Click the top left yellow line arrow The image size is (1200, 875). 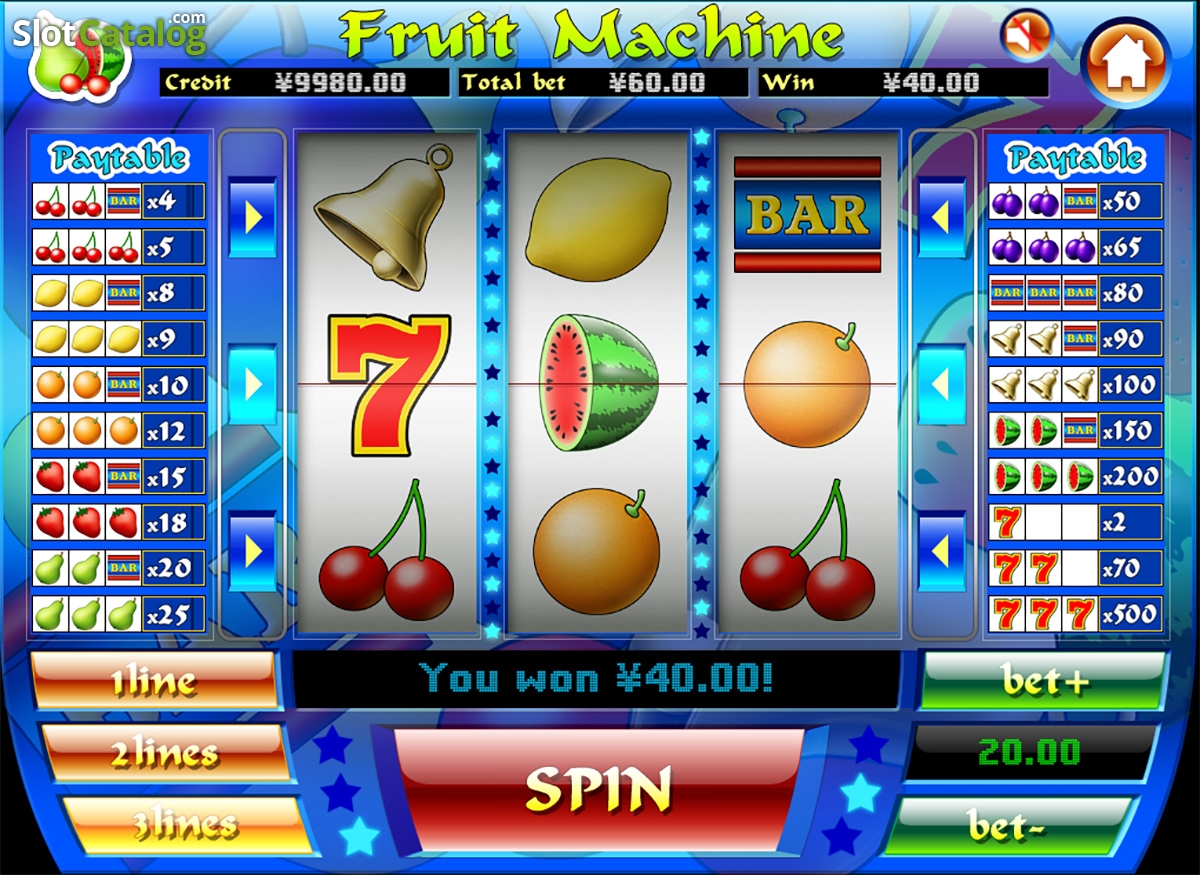click(252, 217)
